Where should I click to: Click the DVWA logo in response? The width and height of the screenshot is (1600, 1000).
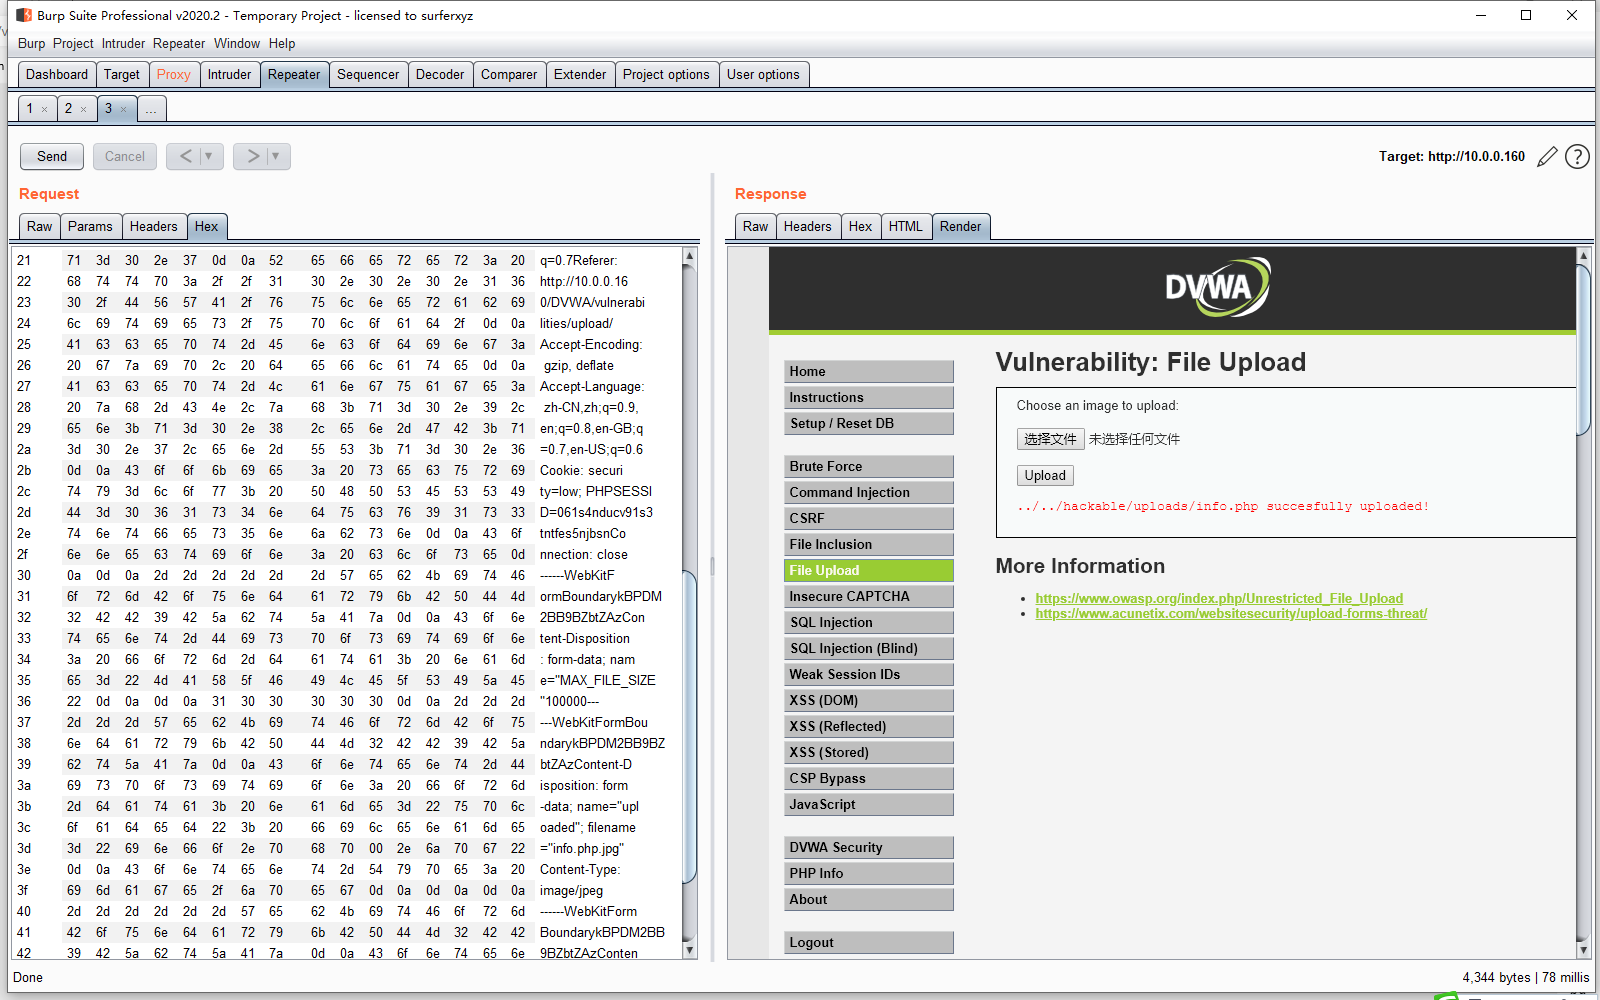1217,288
